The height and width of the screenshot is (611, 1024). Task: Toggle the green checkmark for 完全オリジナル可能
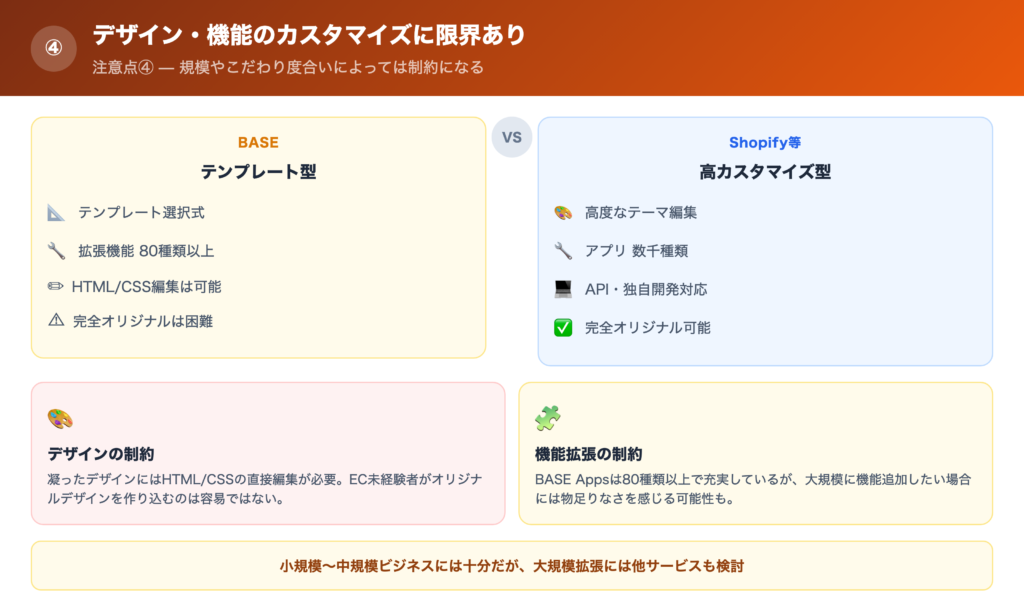tap(565, 327)
